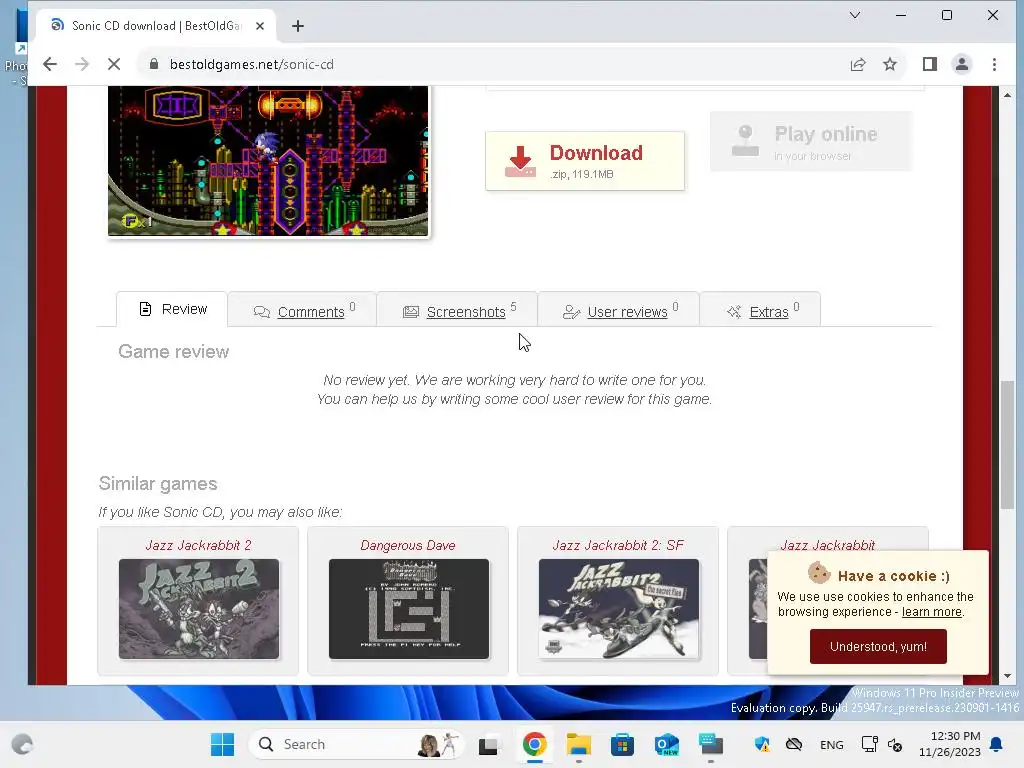Open Chrome's three-dot menu
This screenshot has height=768, width=1024.
(994, 64)
